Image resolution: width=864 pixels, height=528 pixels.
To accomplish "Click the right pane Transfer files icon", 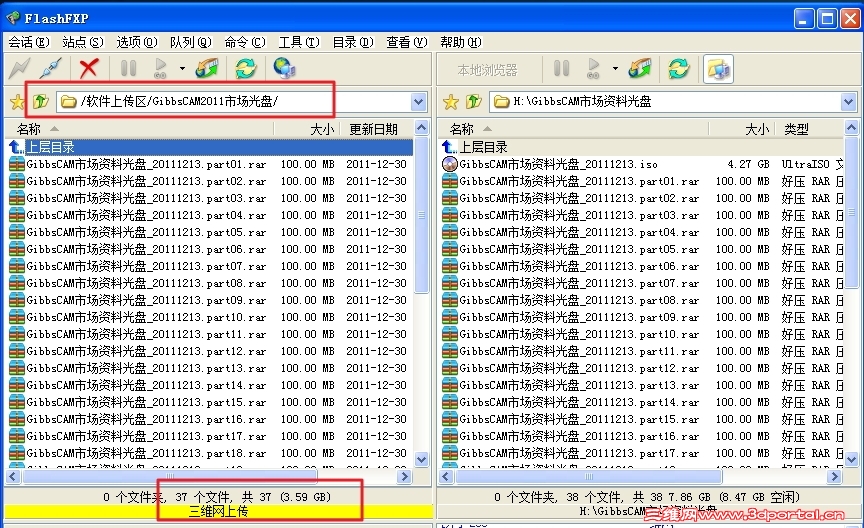I will point(640,68).
